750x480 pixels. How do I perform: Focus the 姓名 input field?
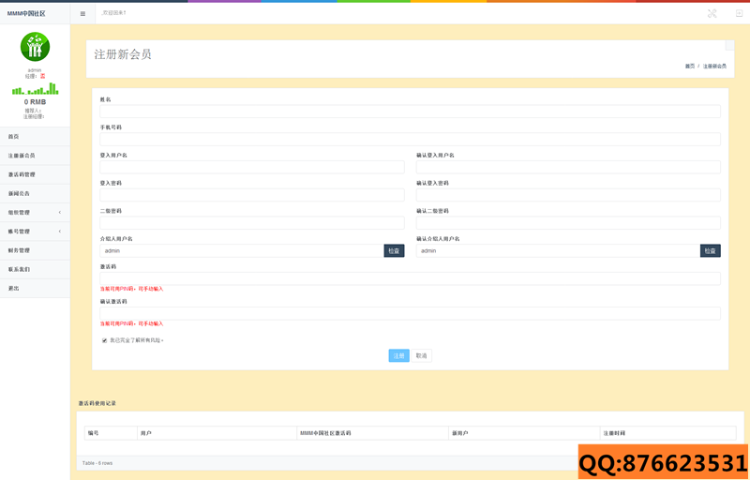410,111
